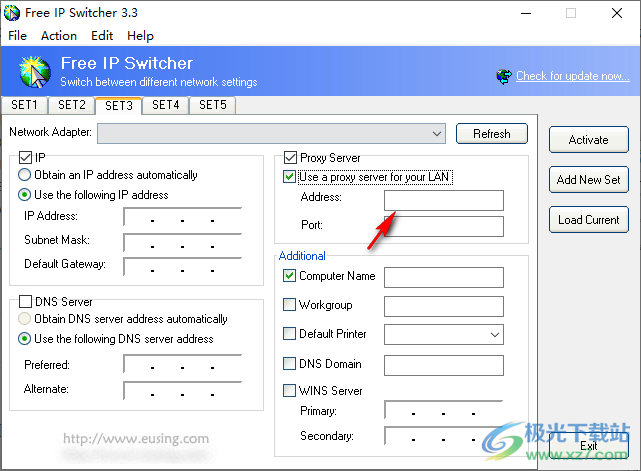Switch to the SET4 tab
Image resolution: width=641 pixels, height=471 pixels.
point(166,105)
